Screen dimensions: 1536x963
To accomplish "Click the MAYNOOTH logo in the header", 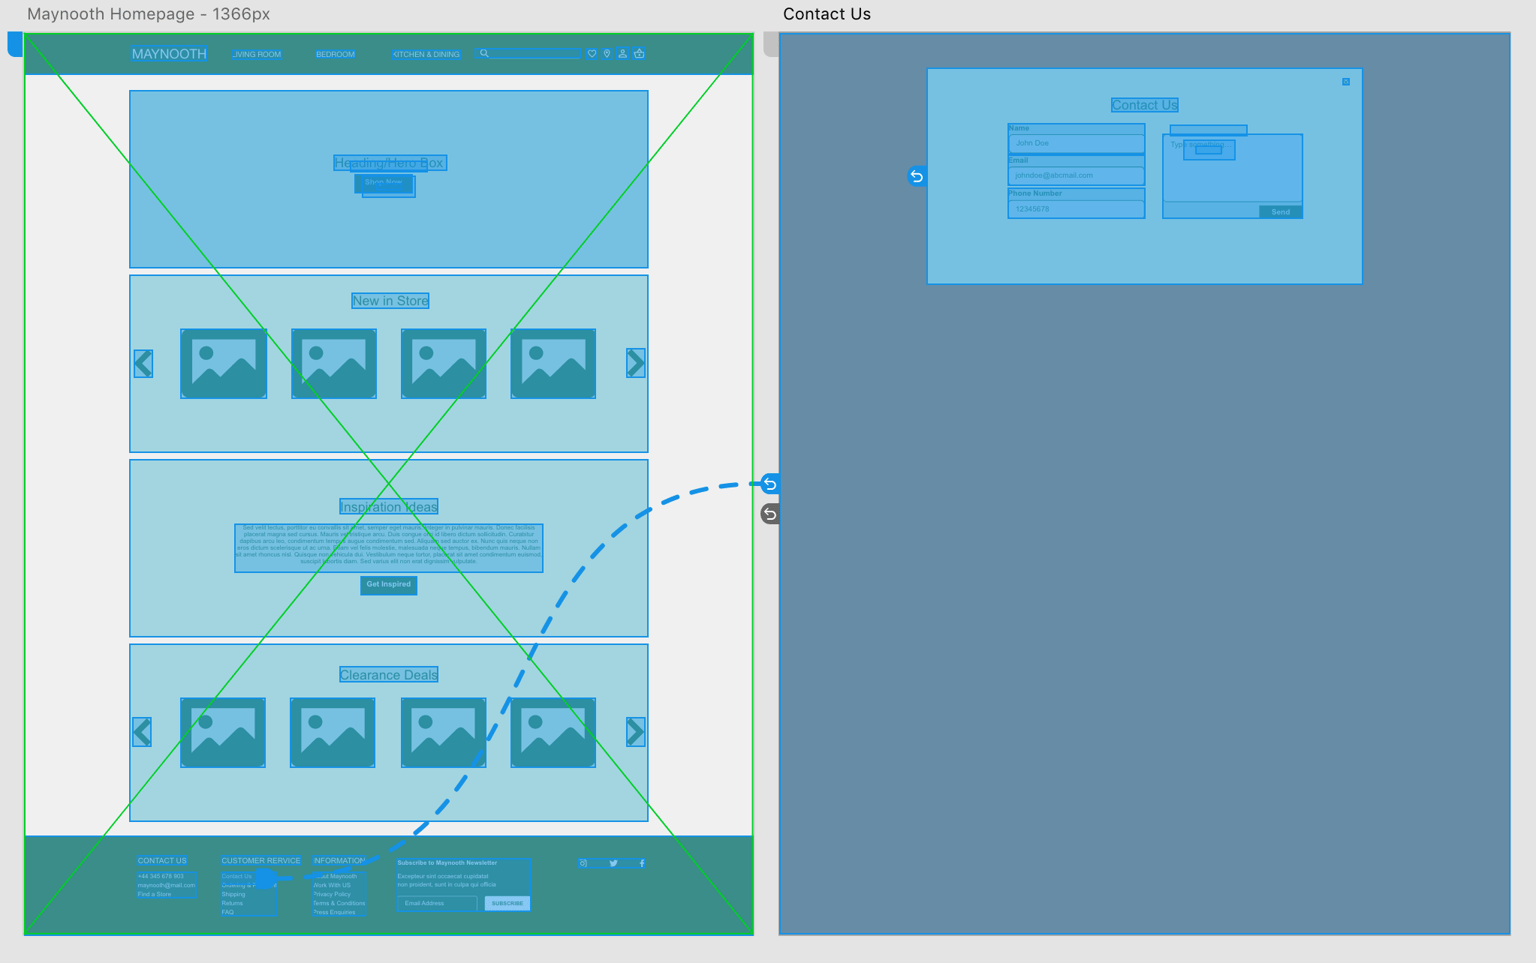I will (169, 54).
